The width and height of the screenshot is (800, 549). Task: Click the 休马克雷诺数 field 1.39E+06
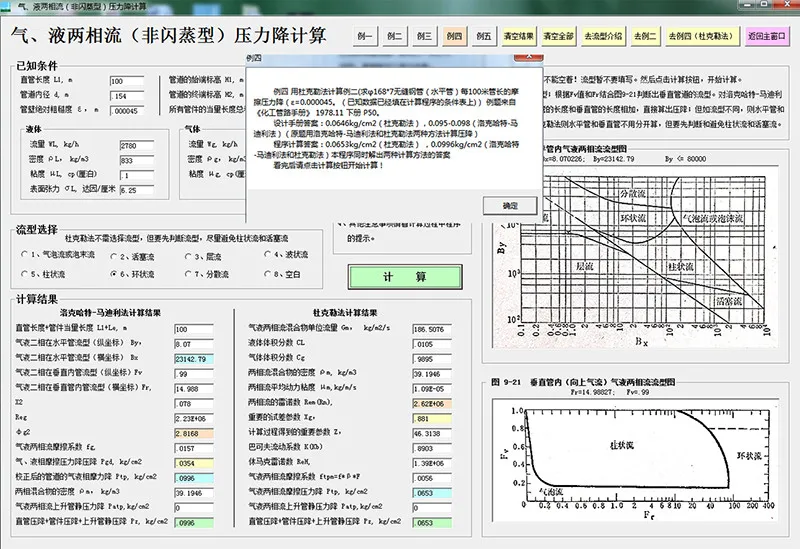point(432,463)
